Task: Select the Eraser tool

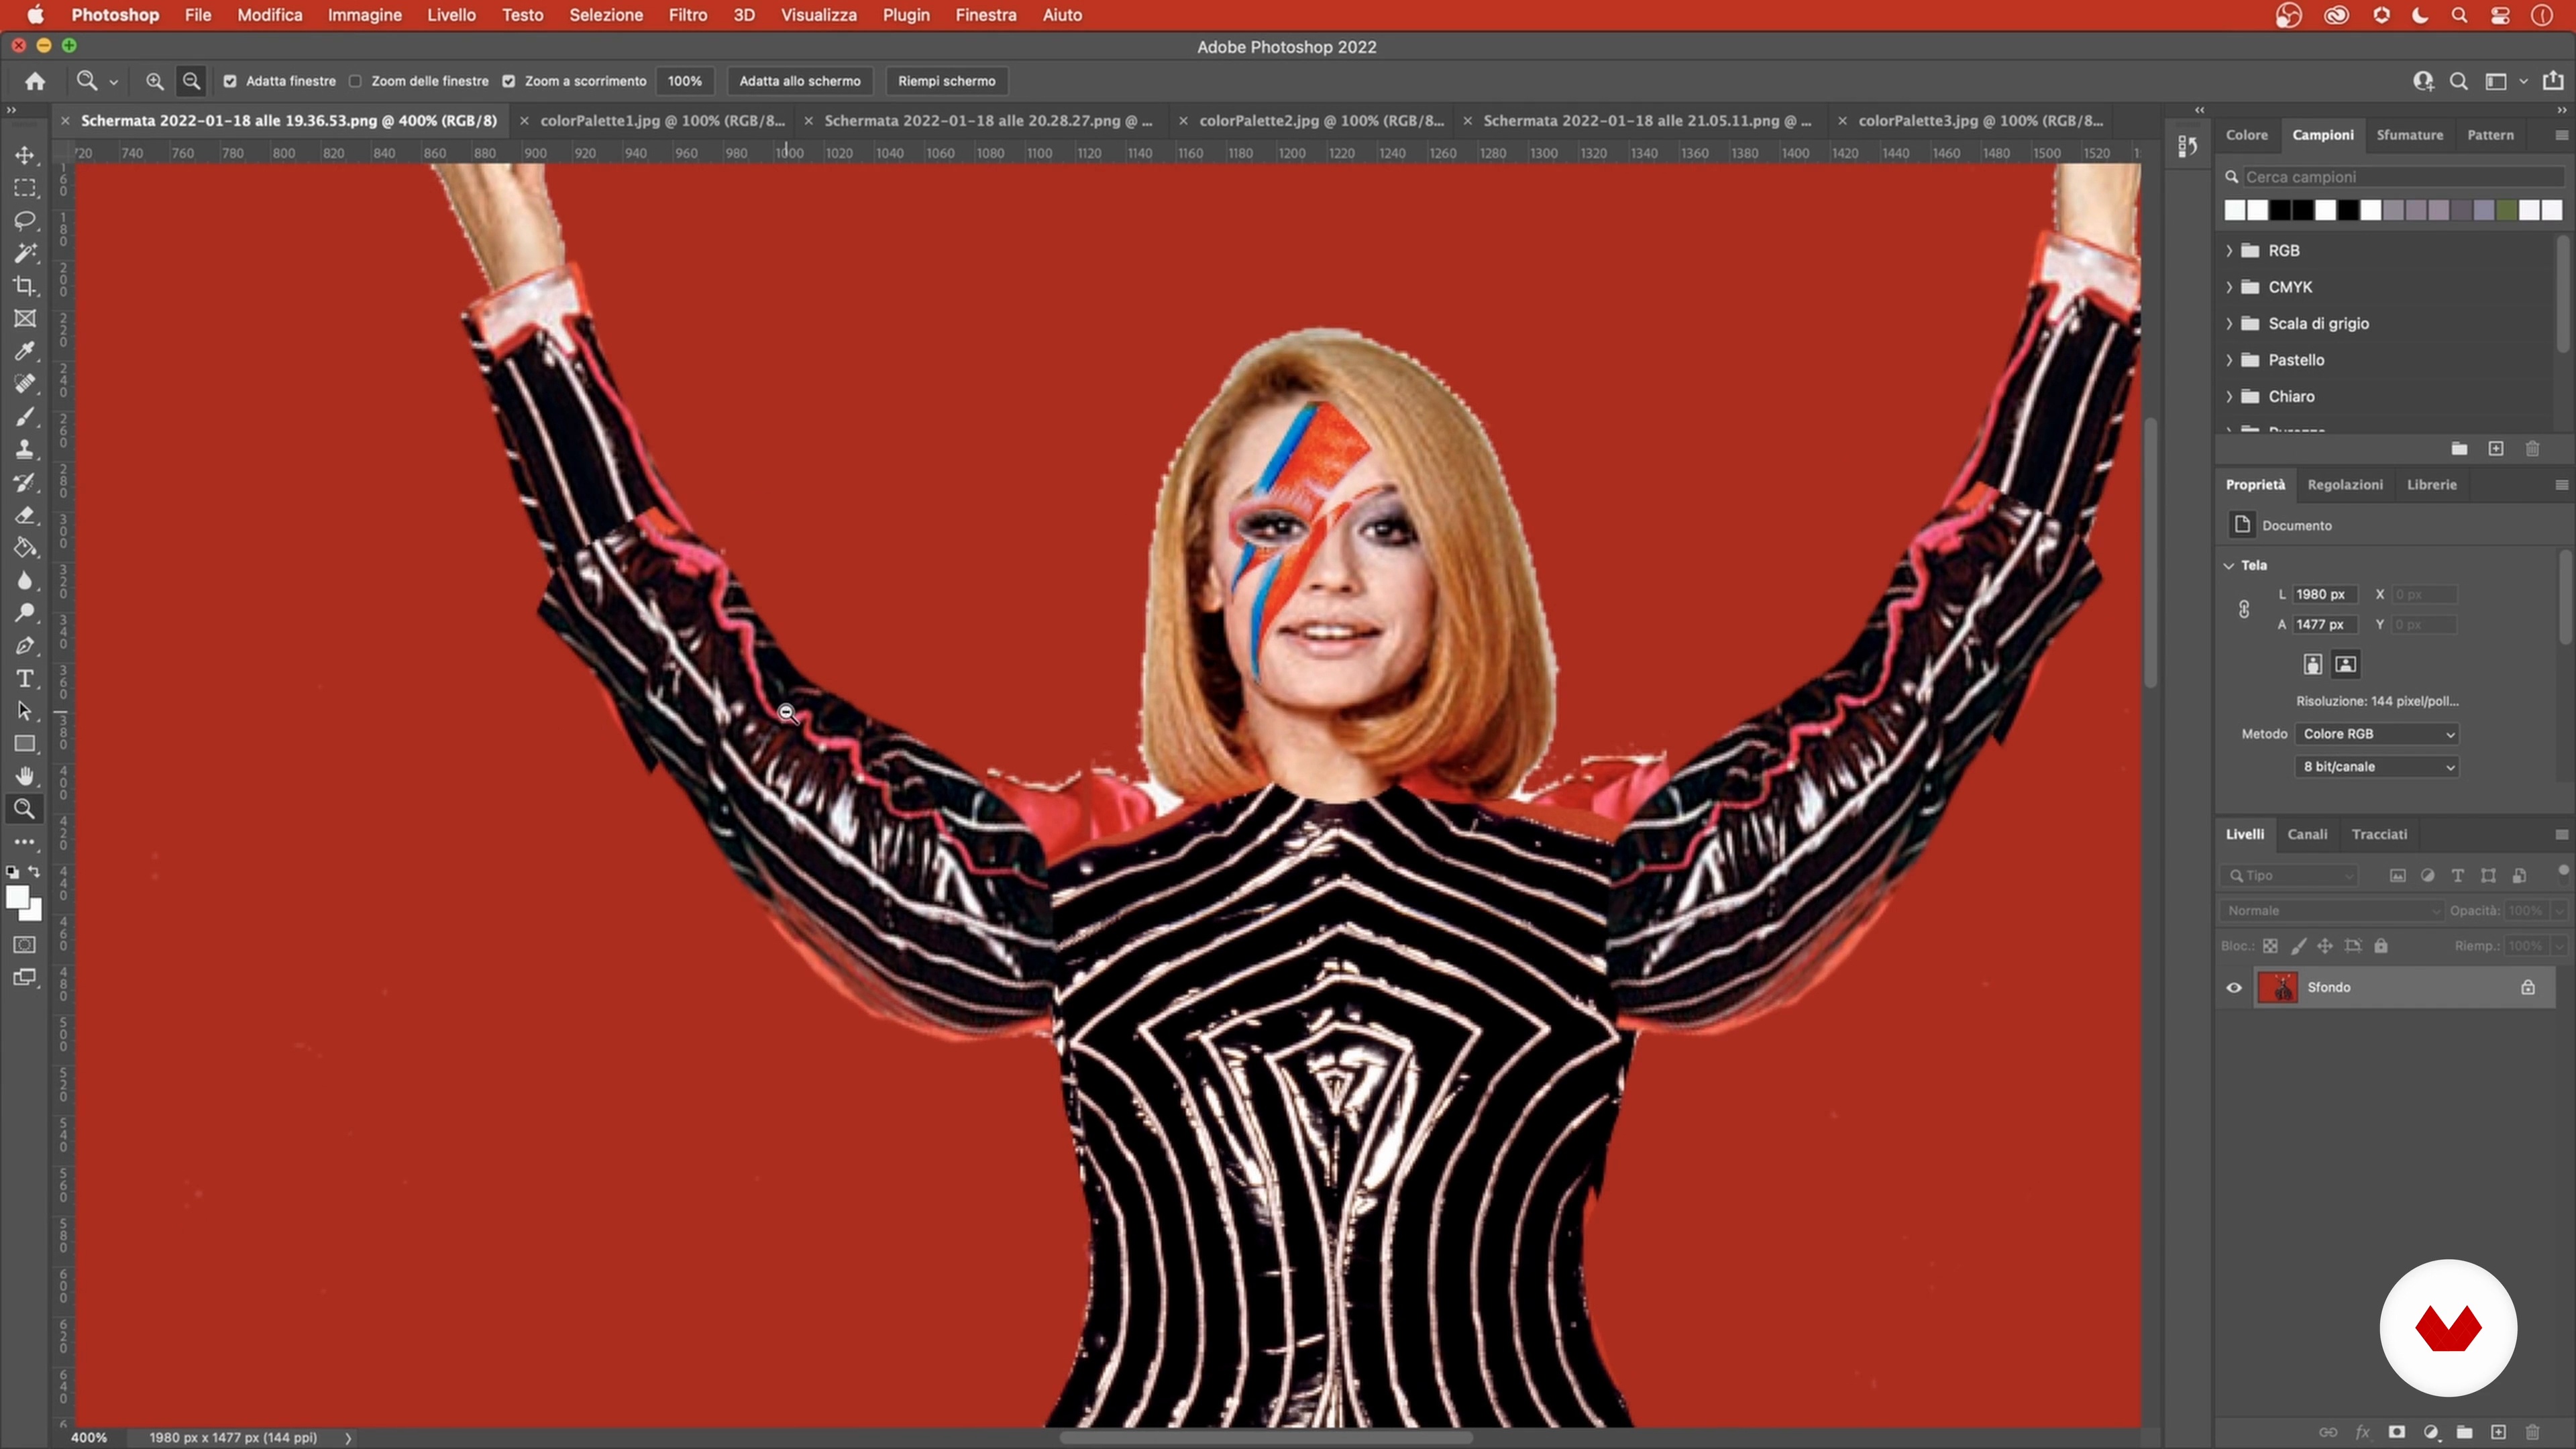Action: 25,515
